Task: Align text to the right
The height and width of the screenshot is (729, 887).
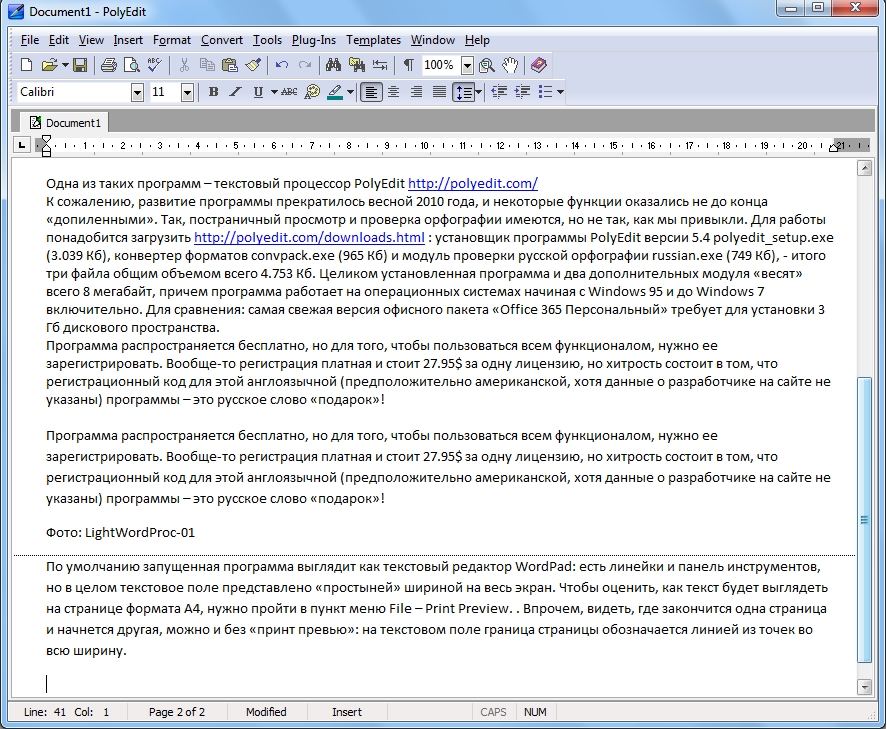Action: coord(416,92)
